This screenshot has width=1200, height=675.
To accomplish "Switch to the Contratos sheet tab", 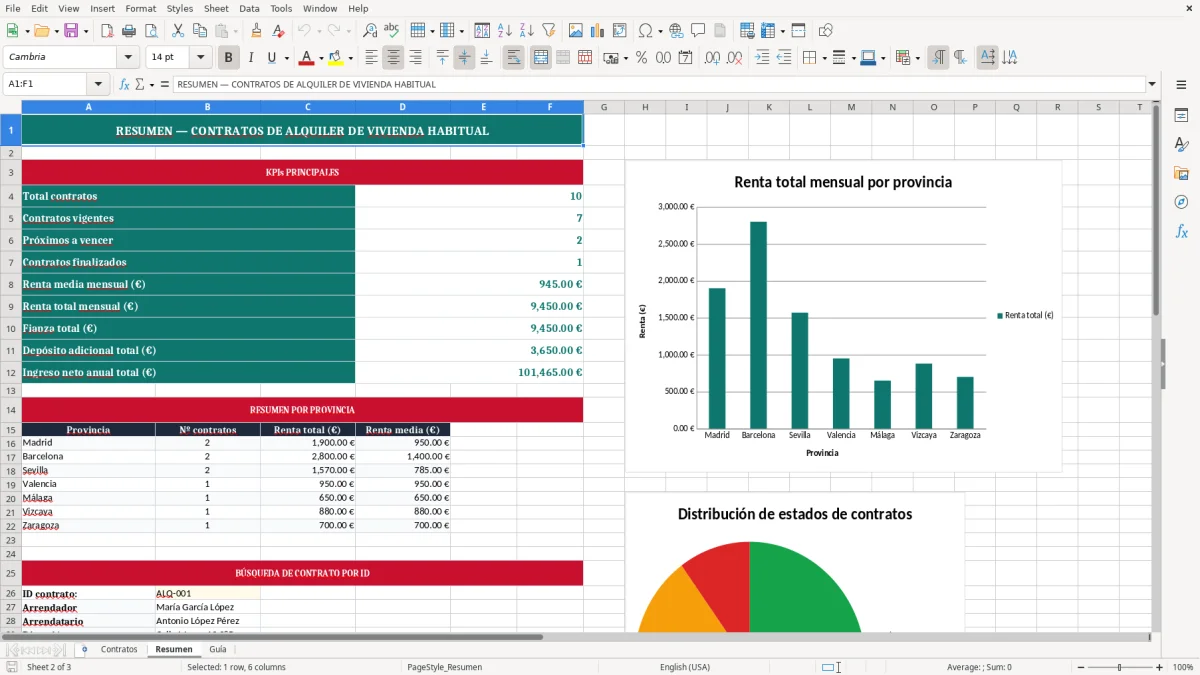I will click(119, 649).
